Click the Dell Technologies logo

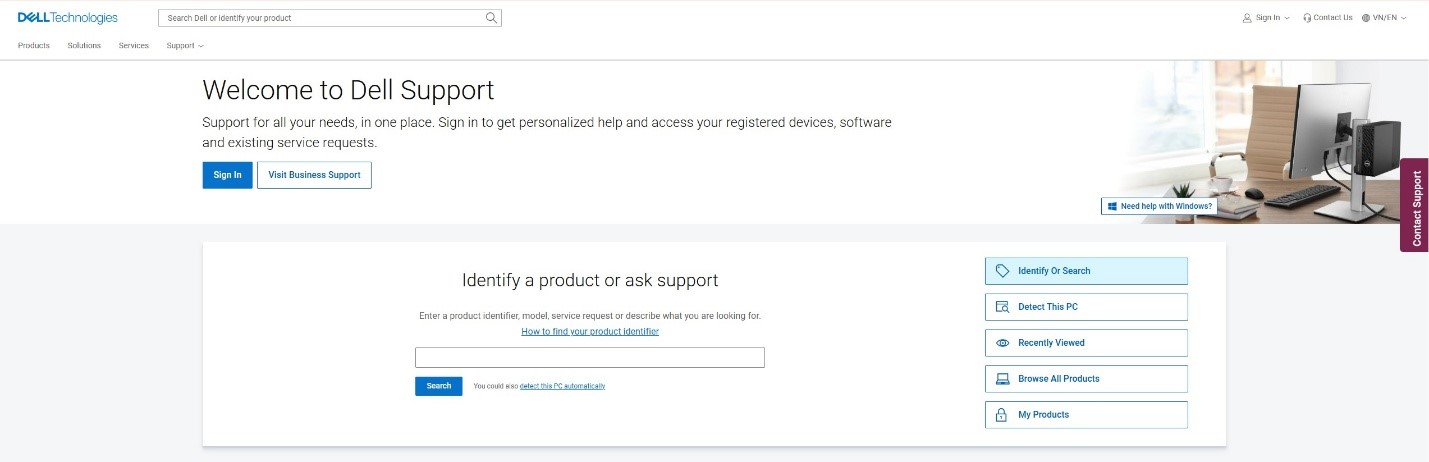67,17
